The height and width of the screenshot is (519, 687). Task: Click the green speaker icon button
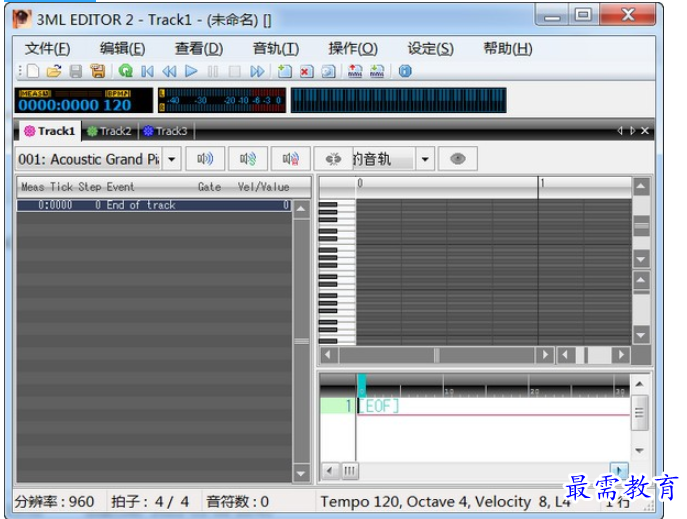[x=248, y=159]
